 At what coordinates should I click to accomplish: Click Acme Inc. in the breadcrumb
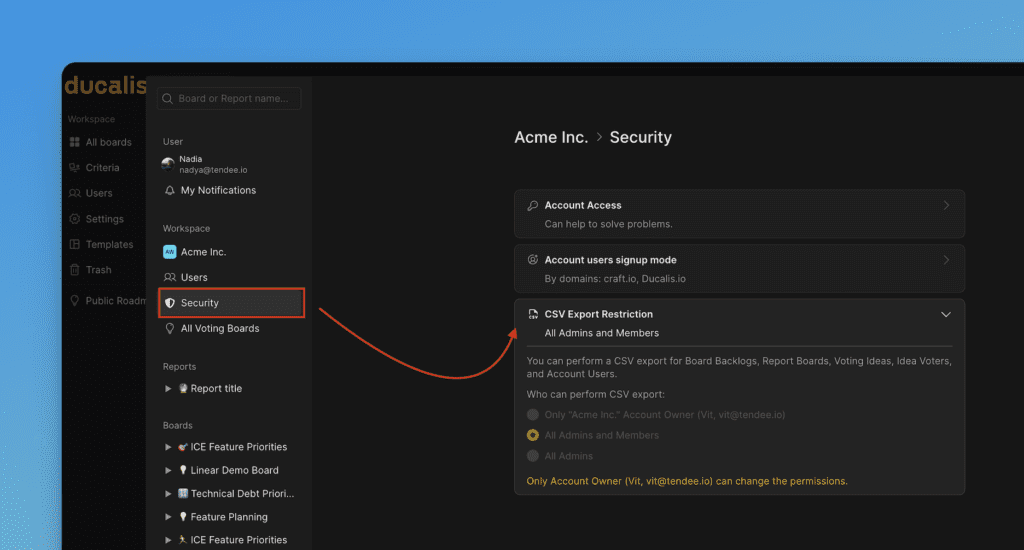pos(551,137)
